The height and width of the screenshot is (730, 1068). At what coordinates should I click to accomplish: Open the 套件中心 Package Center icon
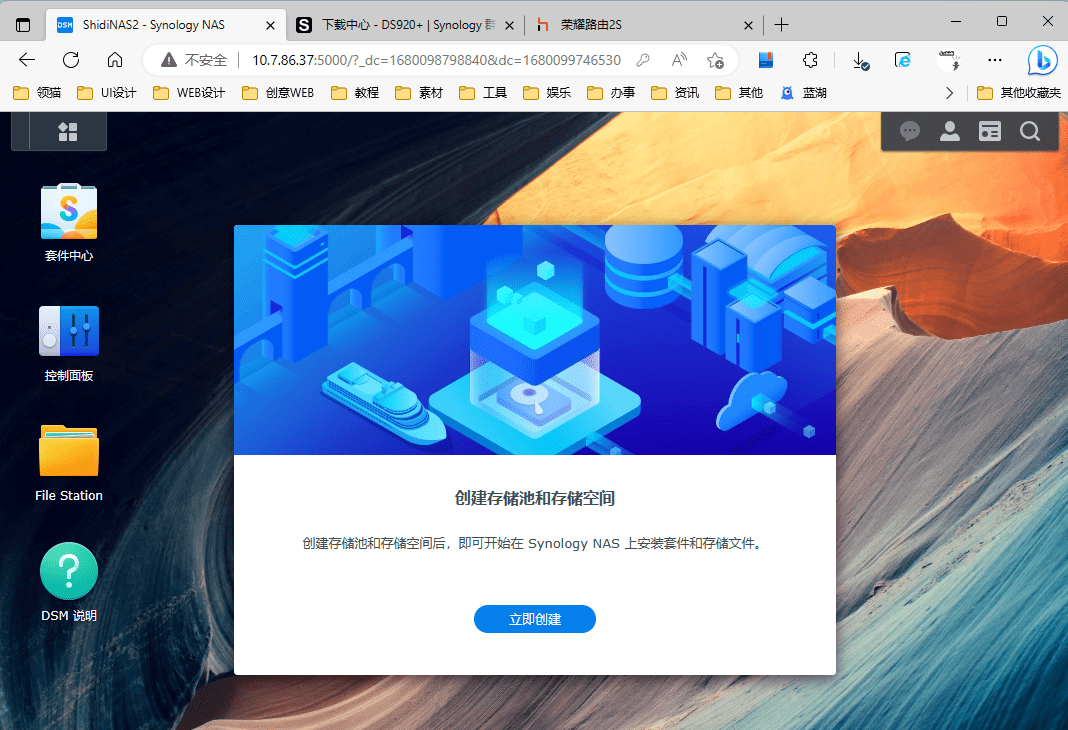click(x=68, y=212)
